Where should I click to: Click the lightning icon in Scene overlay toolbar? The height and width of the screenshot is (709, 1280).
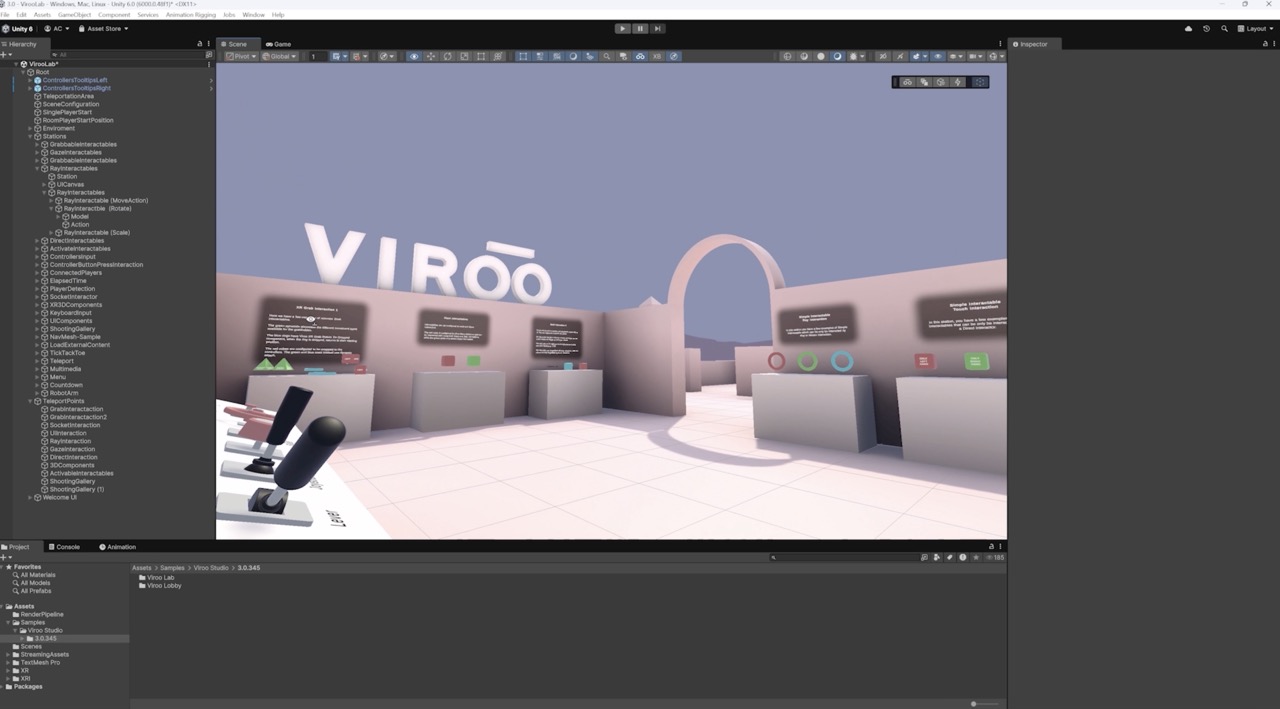(958, 82)
